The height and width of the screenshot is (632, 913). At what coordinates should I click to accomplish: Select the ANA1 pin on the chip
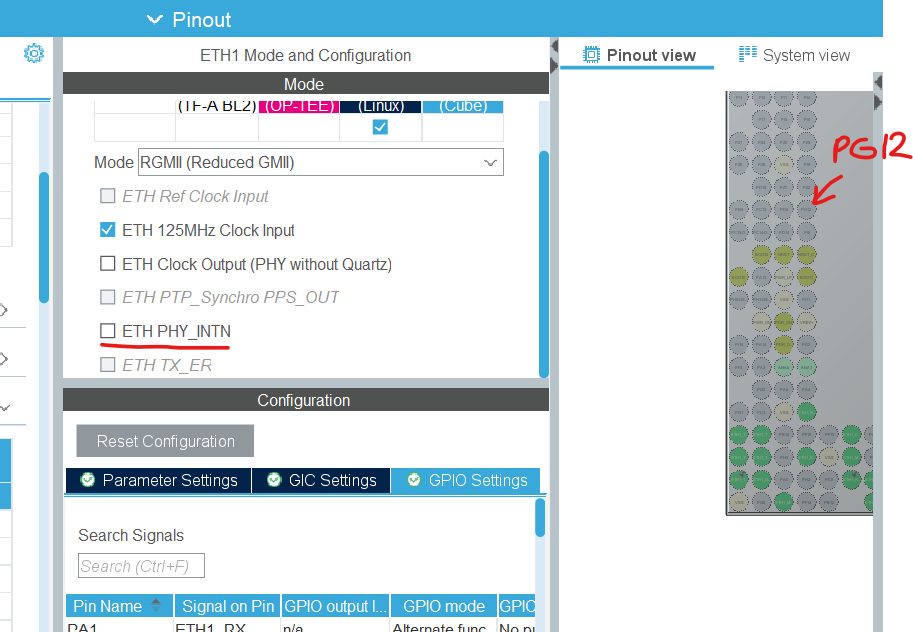pyautogui.click(x=806, y=367)
